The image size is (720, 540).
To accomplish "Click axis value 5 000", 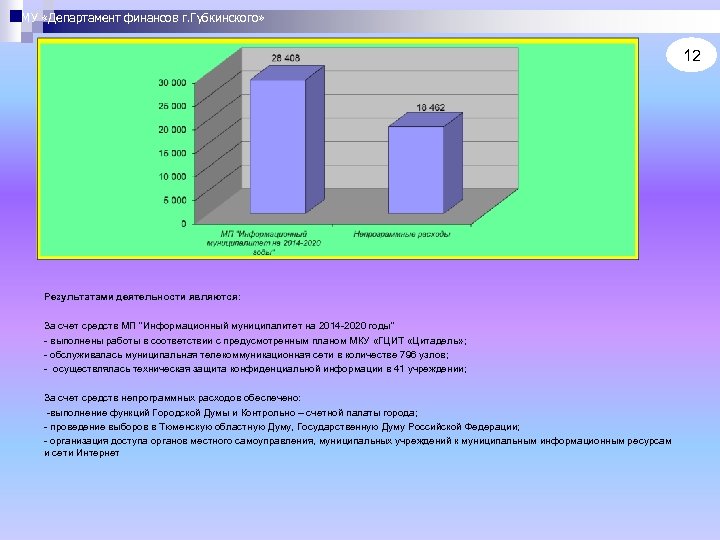I will pyautogui.click(x=175, y=200).
